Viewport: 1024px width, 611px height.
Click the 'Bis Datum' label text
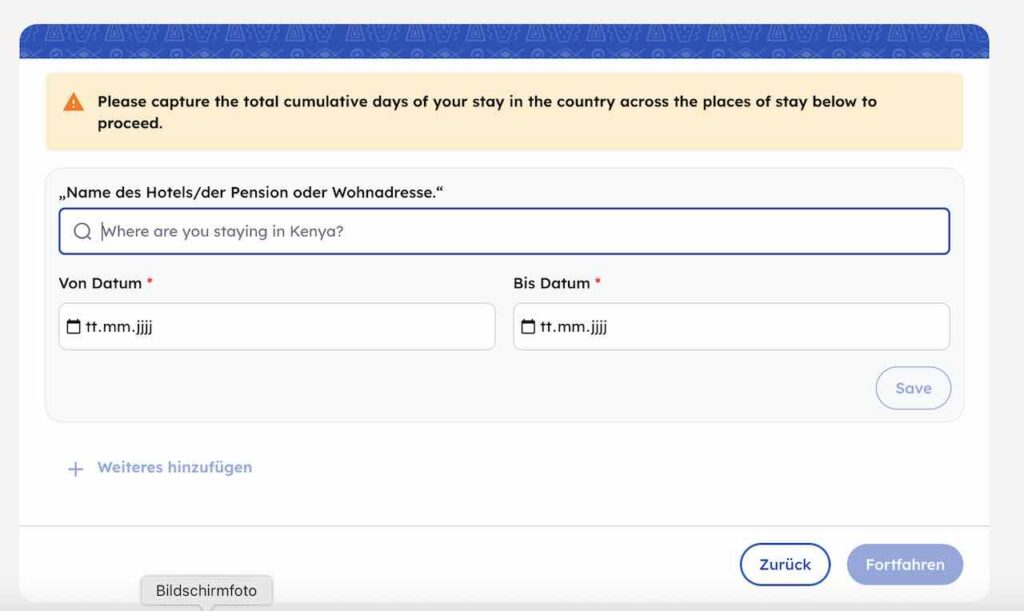(551, 283)
